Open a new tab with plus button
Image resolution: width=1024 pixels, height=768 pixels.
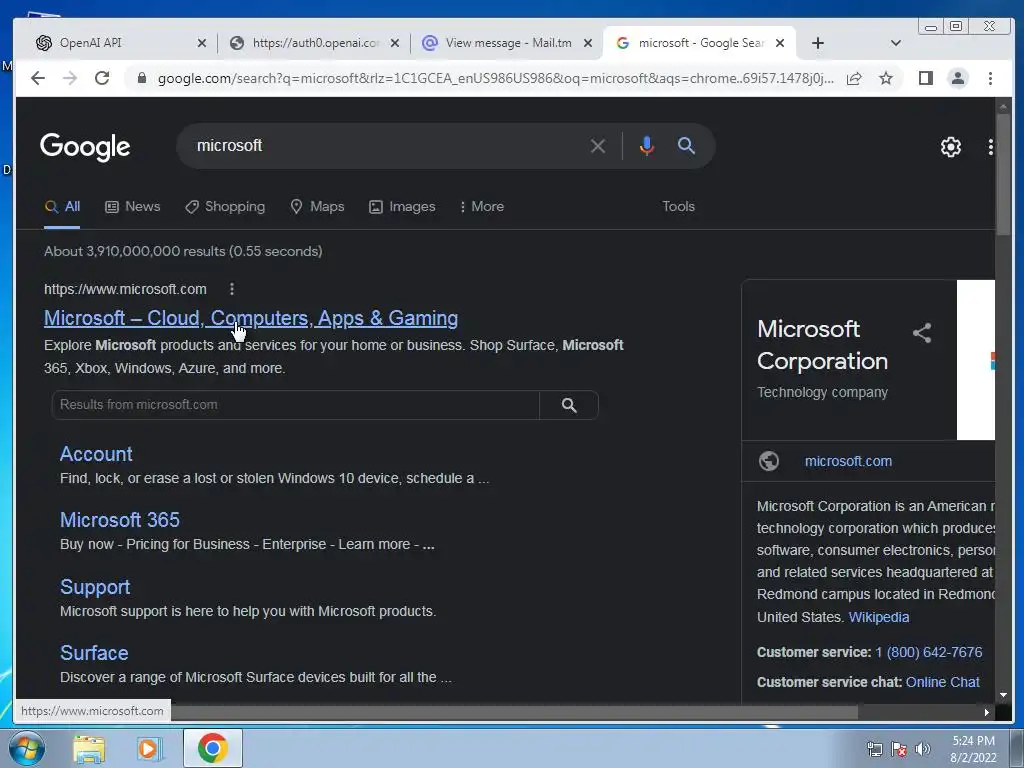pos(818,43)
